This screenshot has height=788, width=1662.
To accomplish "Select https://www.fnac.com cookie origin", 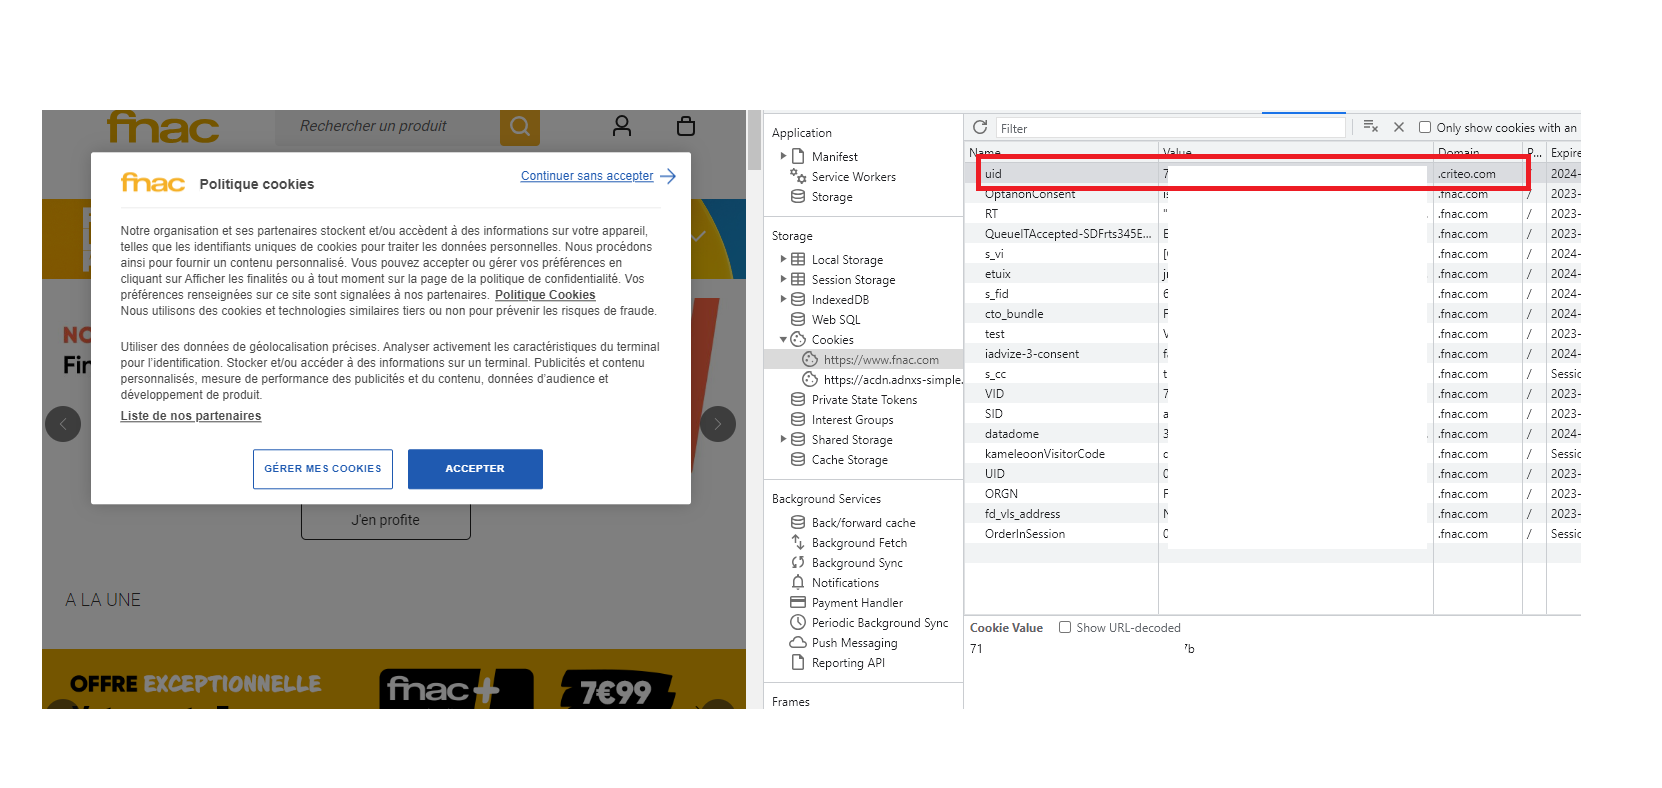I will click(x=881, y=360).
